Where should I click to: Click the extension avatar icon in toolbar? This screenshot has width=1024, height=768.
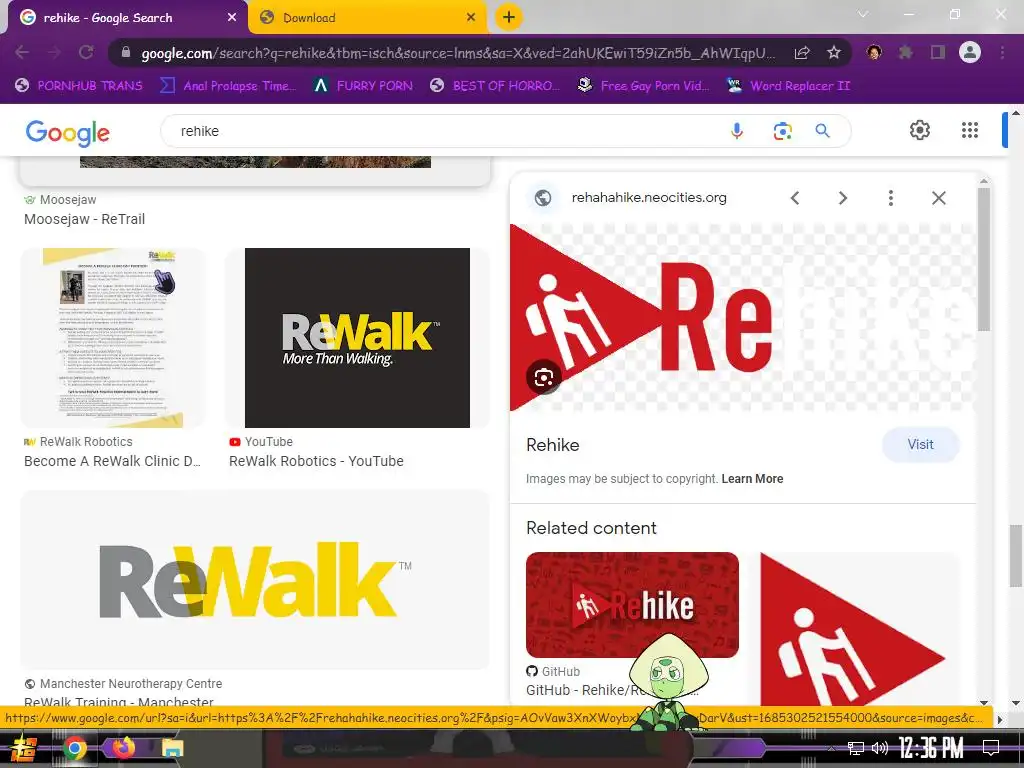pos(874,52)
